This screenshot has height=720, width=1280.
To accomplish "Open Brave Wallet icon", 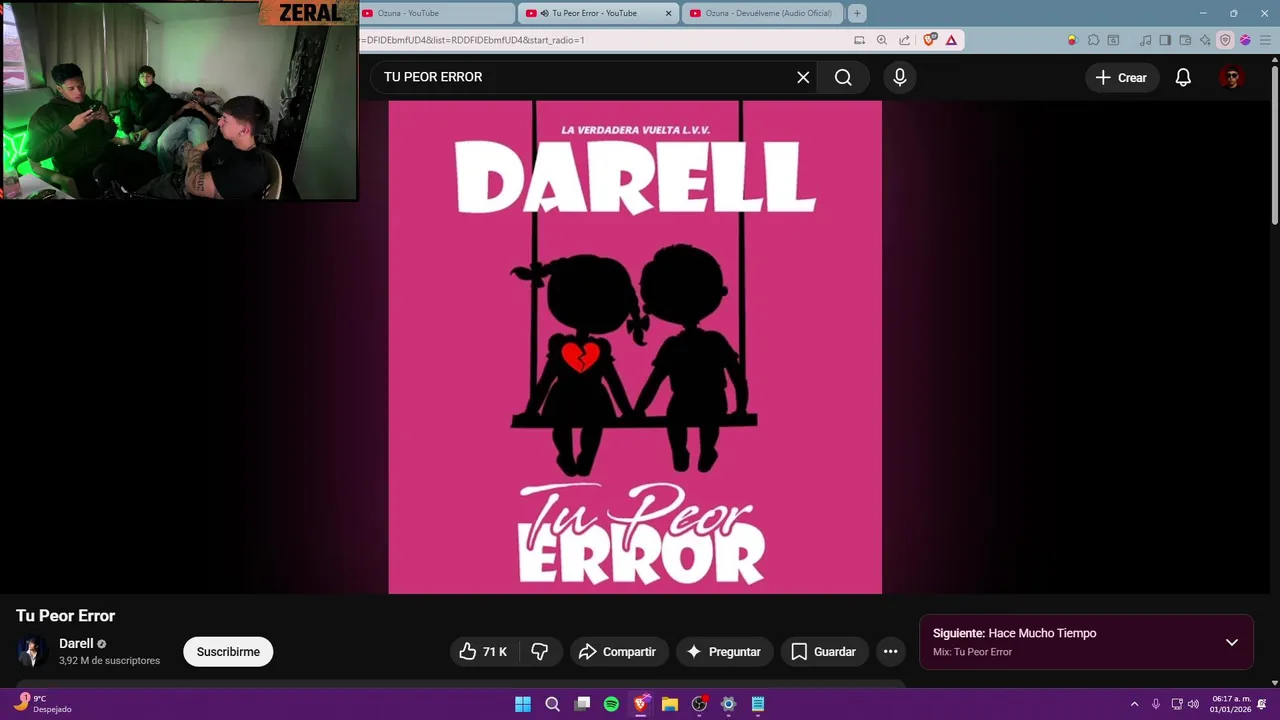I will pyautogui.click(x=1185, y=40).
